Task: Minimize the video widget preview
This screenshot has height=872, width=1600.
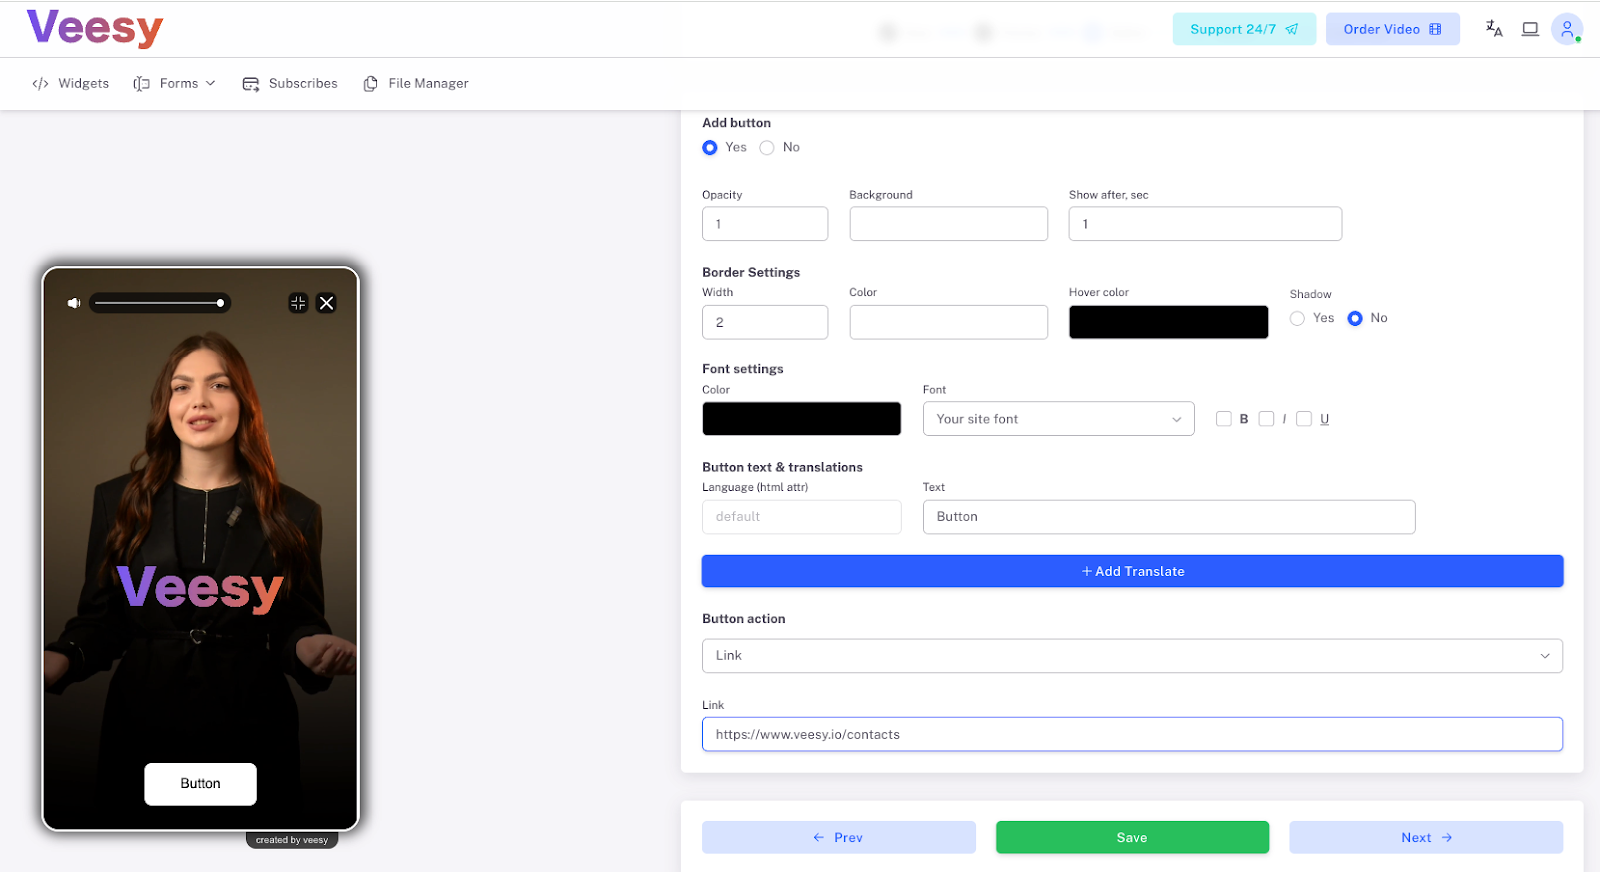Action: [x=298, y=303]
